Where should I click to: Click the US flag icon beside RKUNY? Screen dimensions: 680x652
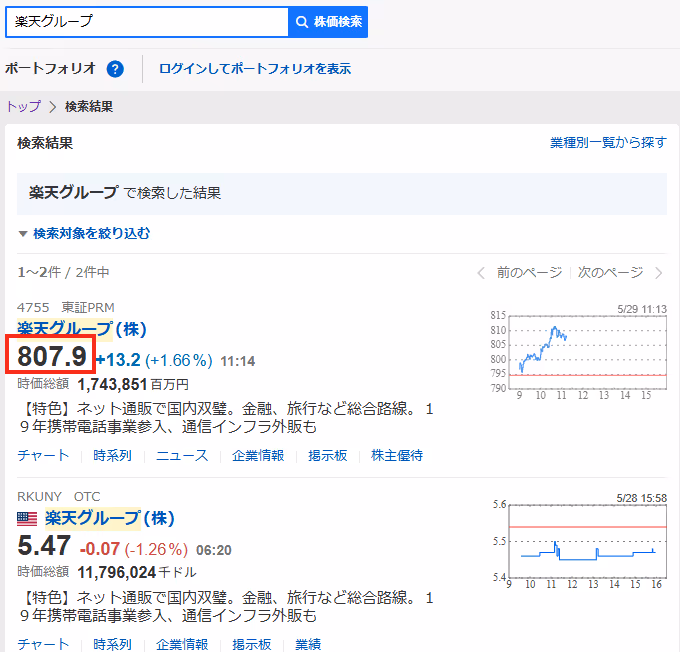coord(27,519)
